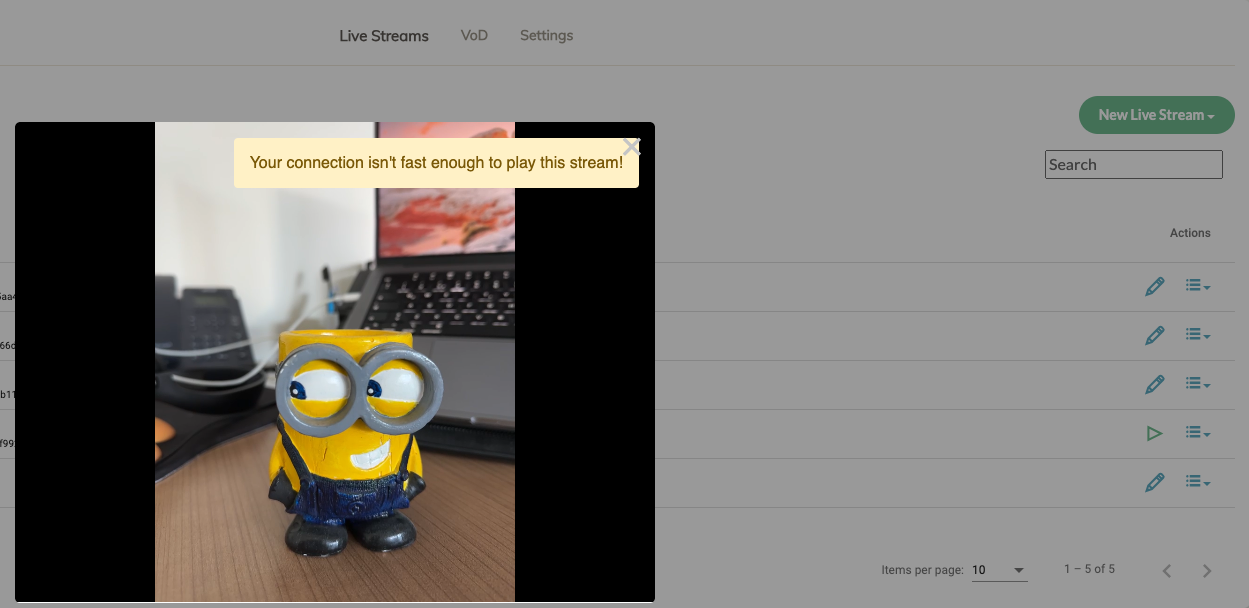Edit the last live stream in the list
This screenshot has width=1249, height=608.
[x=1155, y=482]
